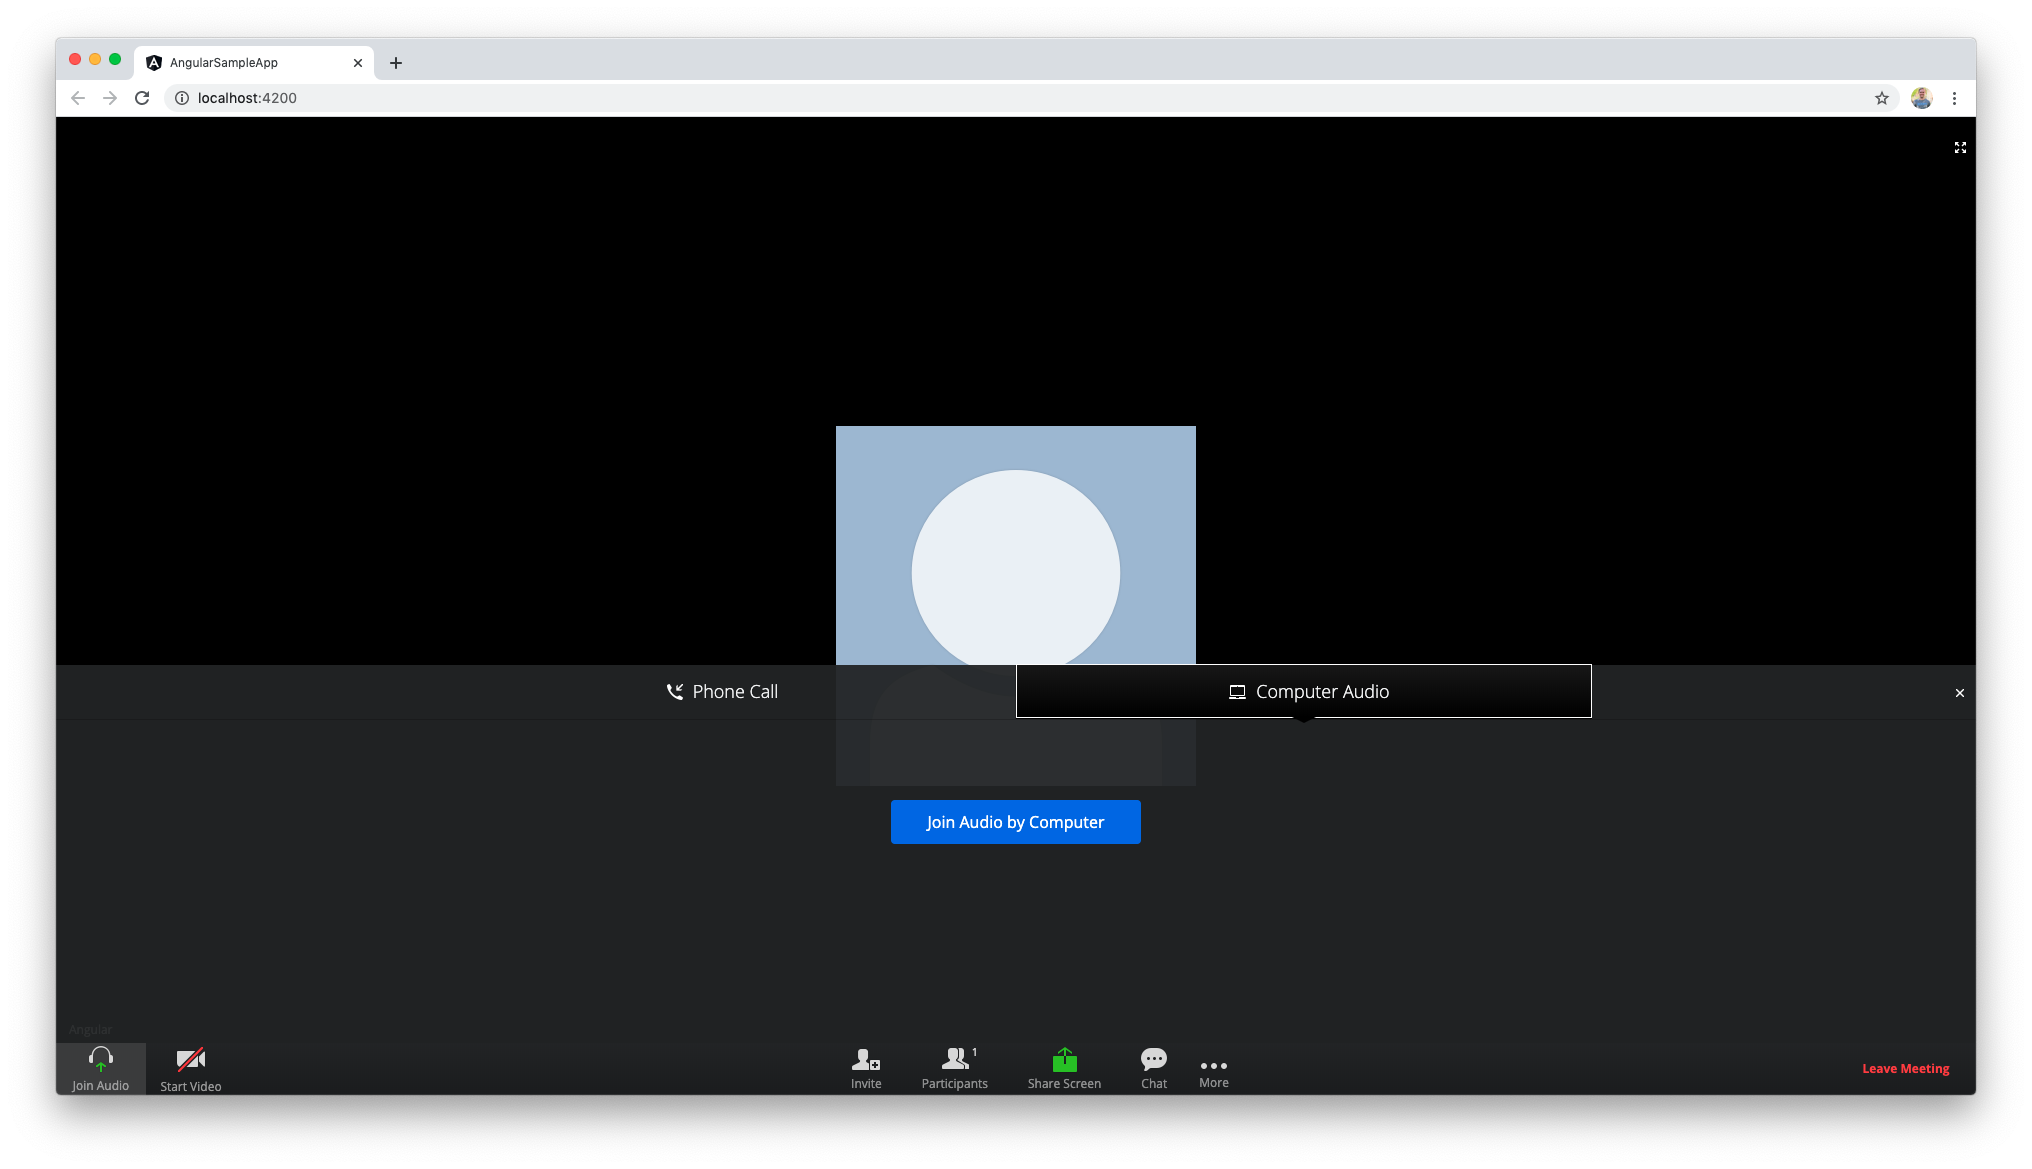The height and width of the screenshot is (1169, 2032).
Task: Open the Chat panel
Action: [x=1154, y=1060]
